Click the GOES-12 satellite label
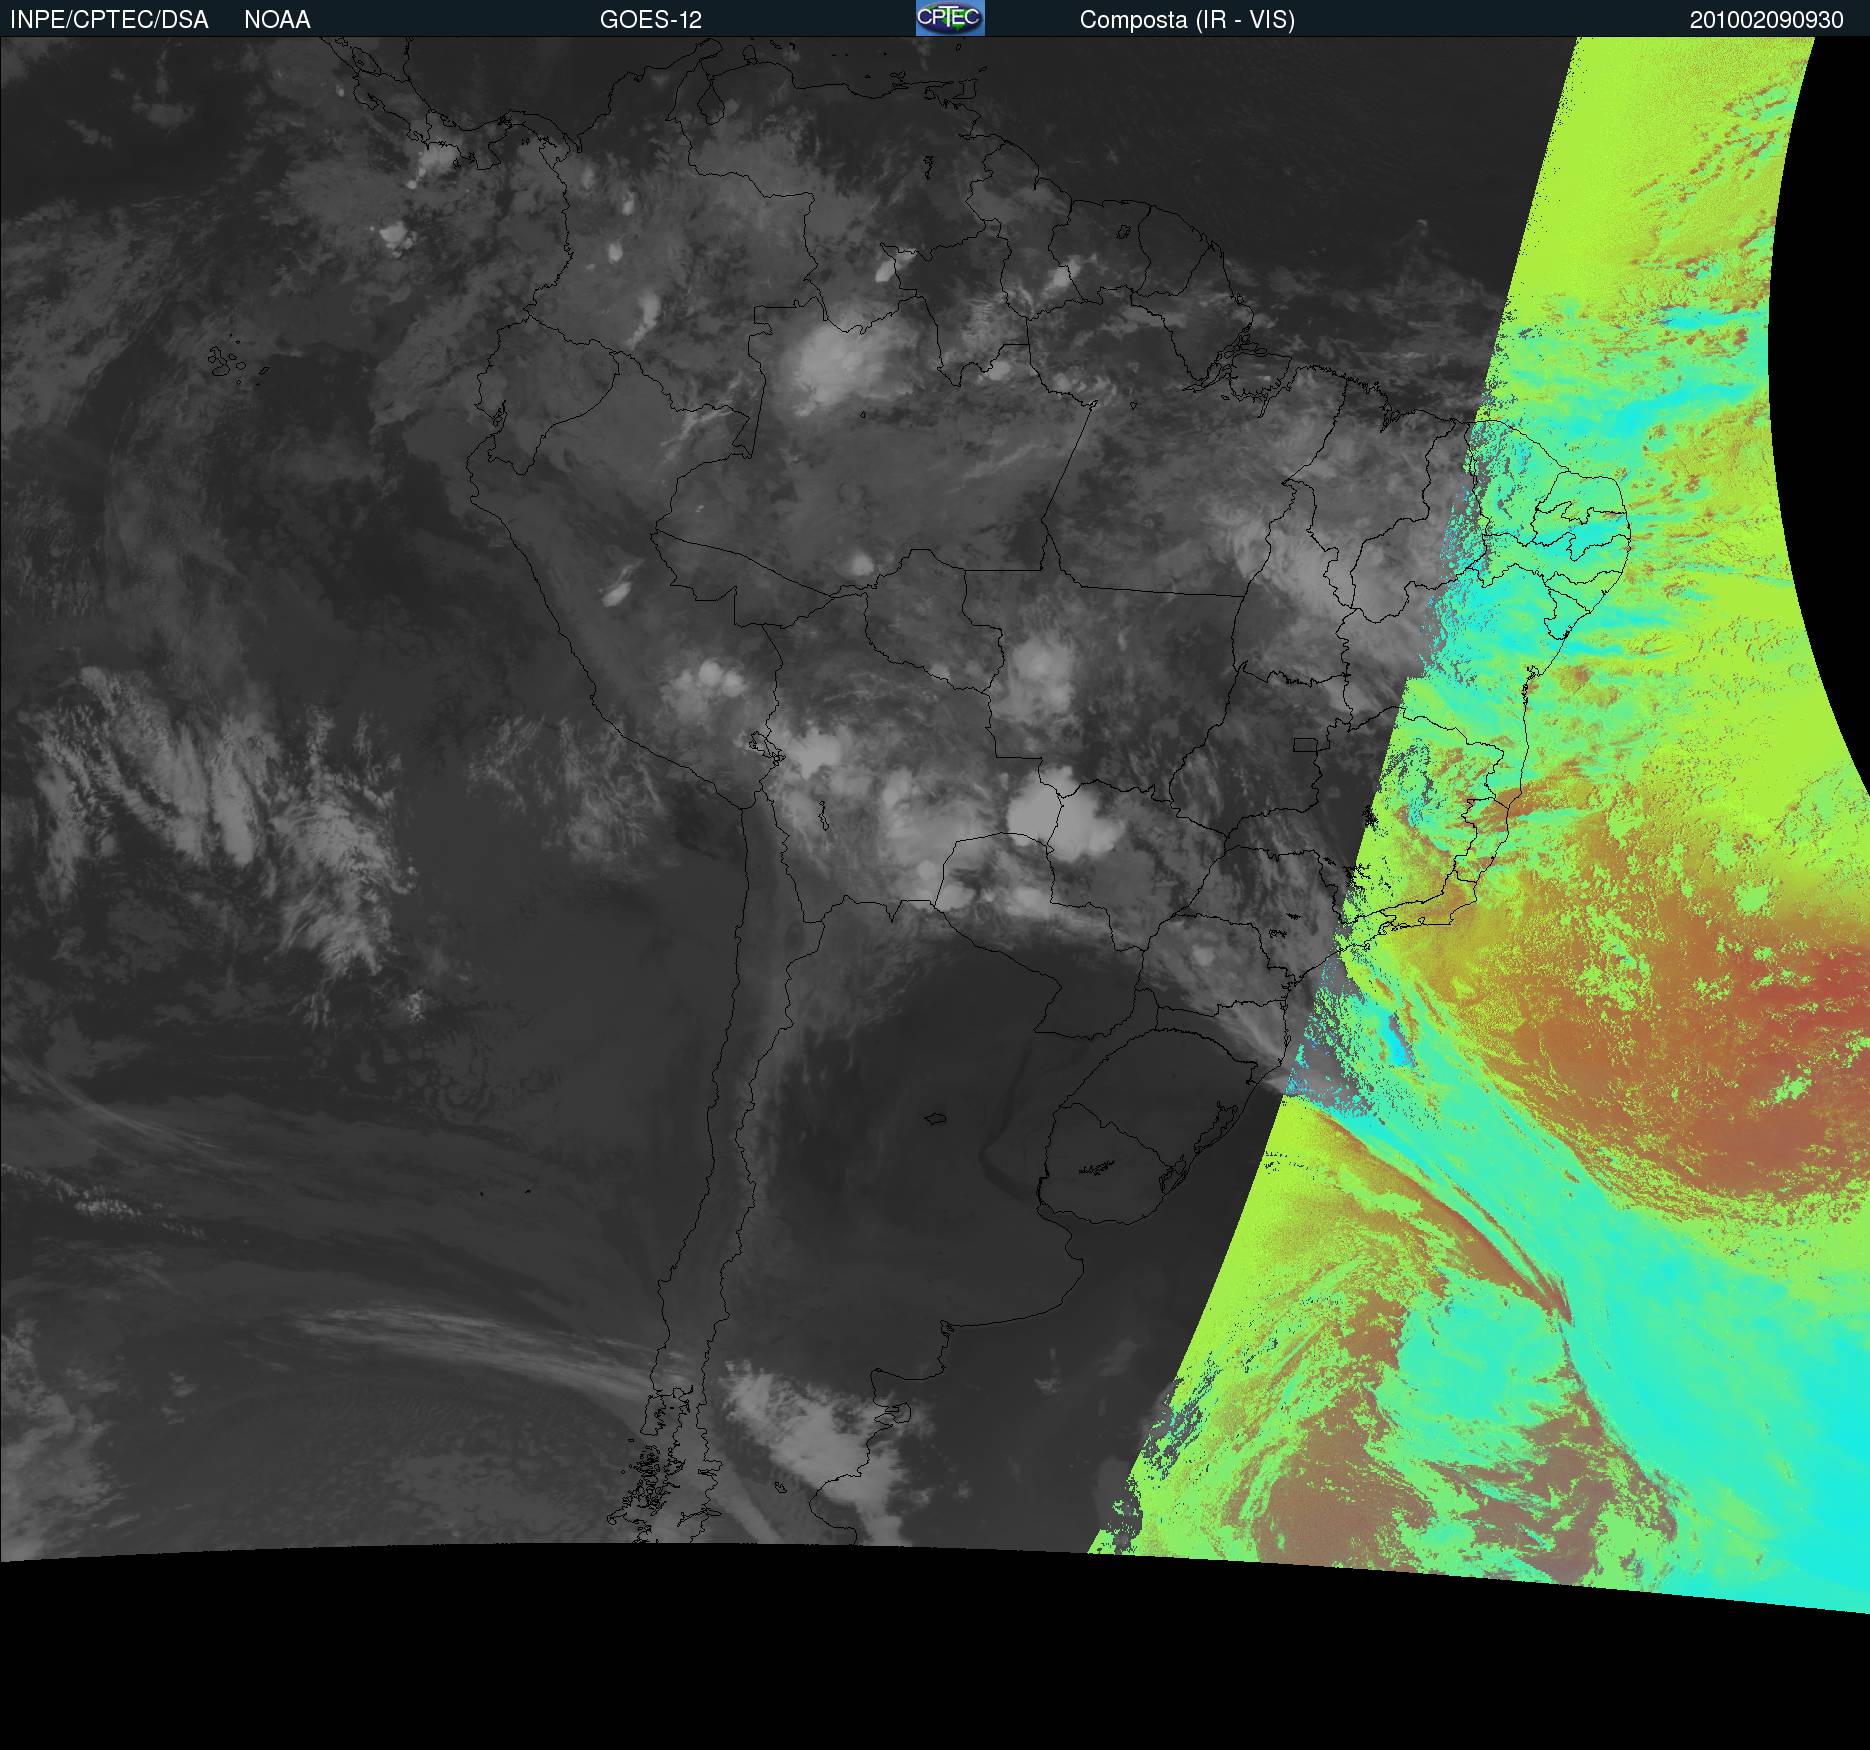 tap(651, 20)
